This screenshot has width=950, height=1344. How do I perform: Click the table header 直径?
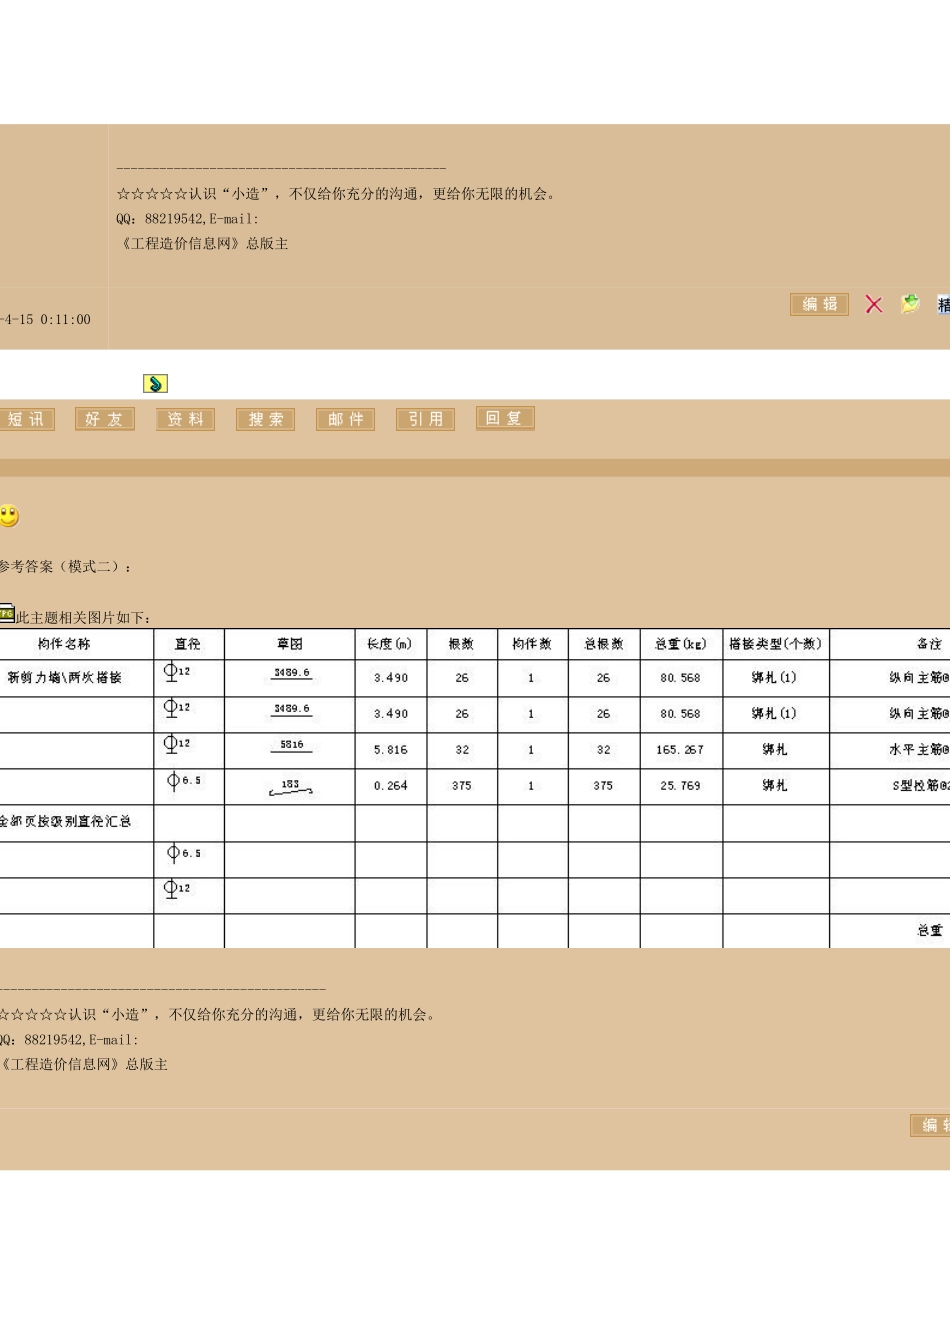(188, 644)
